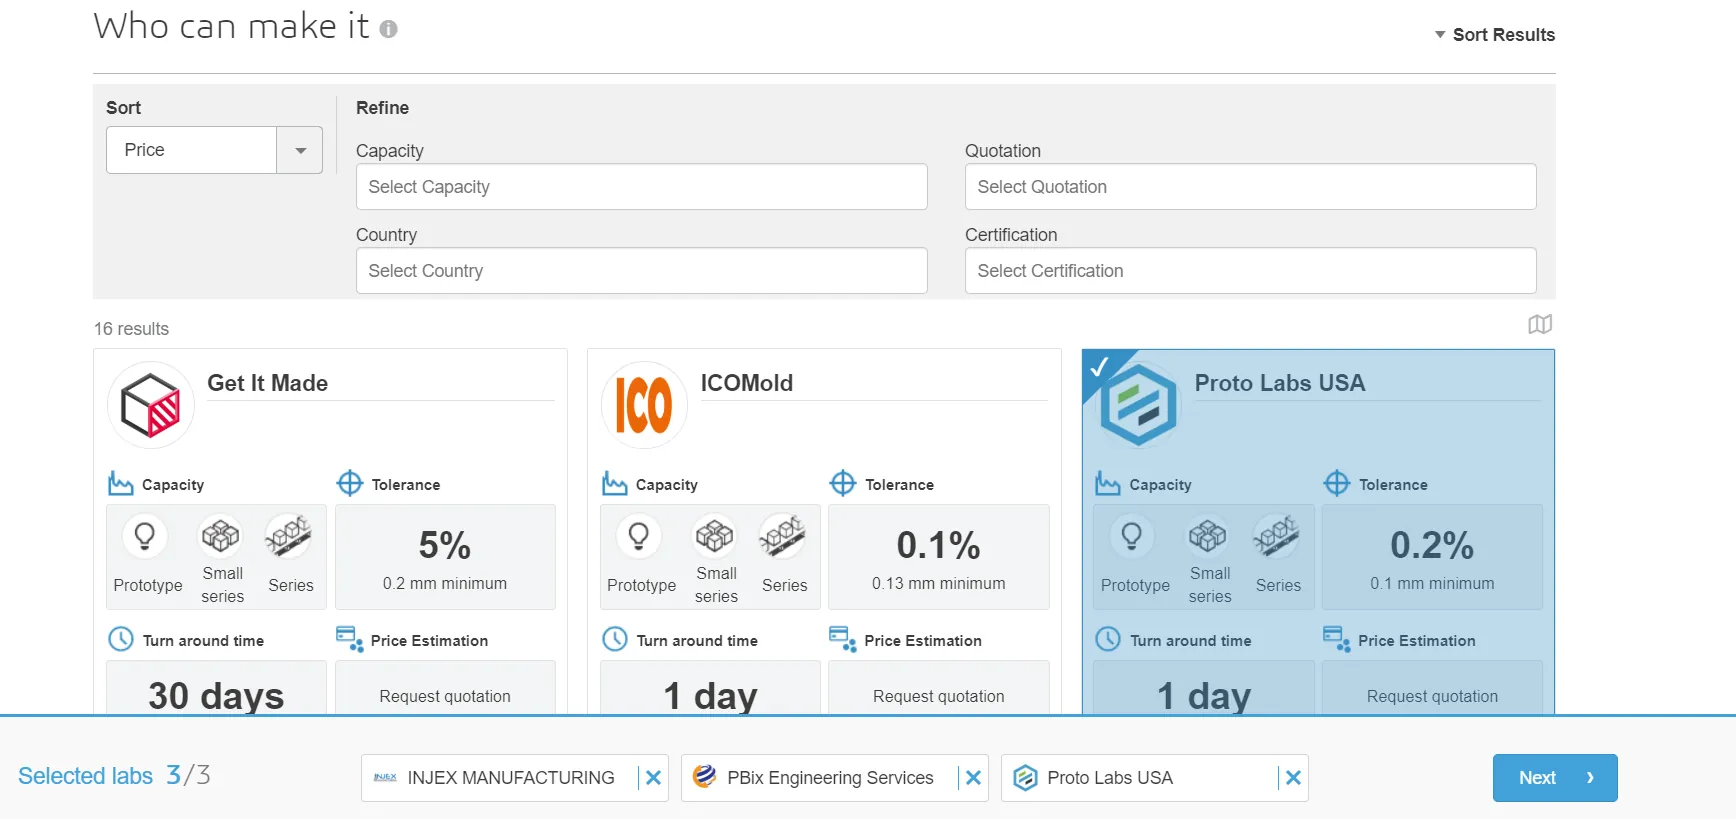The height and width of the screenshot is (819, 1736).
Task: Open the map view icon
Action: 1540,324
